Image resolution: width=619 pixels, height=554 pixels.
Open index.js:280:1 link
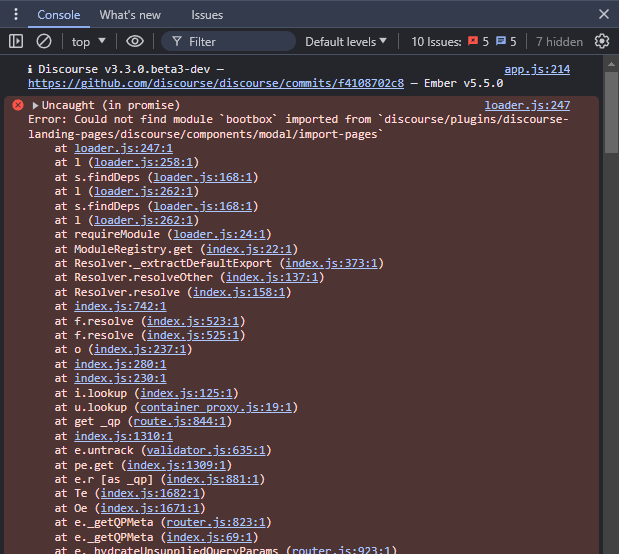tap(120, 364)
